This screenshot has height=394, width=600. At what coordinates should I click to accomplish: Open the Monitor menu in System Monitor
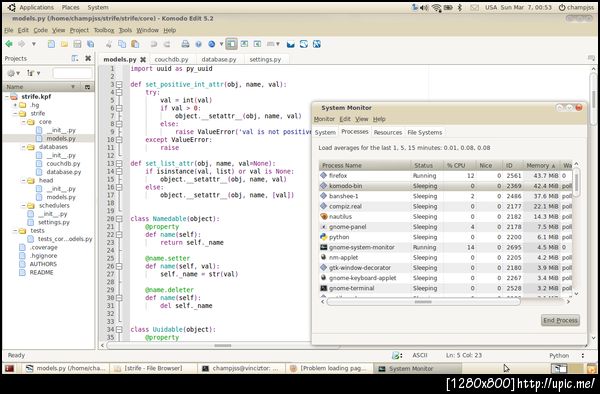[x=324, y=119]
